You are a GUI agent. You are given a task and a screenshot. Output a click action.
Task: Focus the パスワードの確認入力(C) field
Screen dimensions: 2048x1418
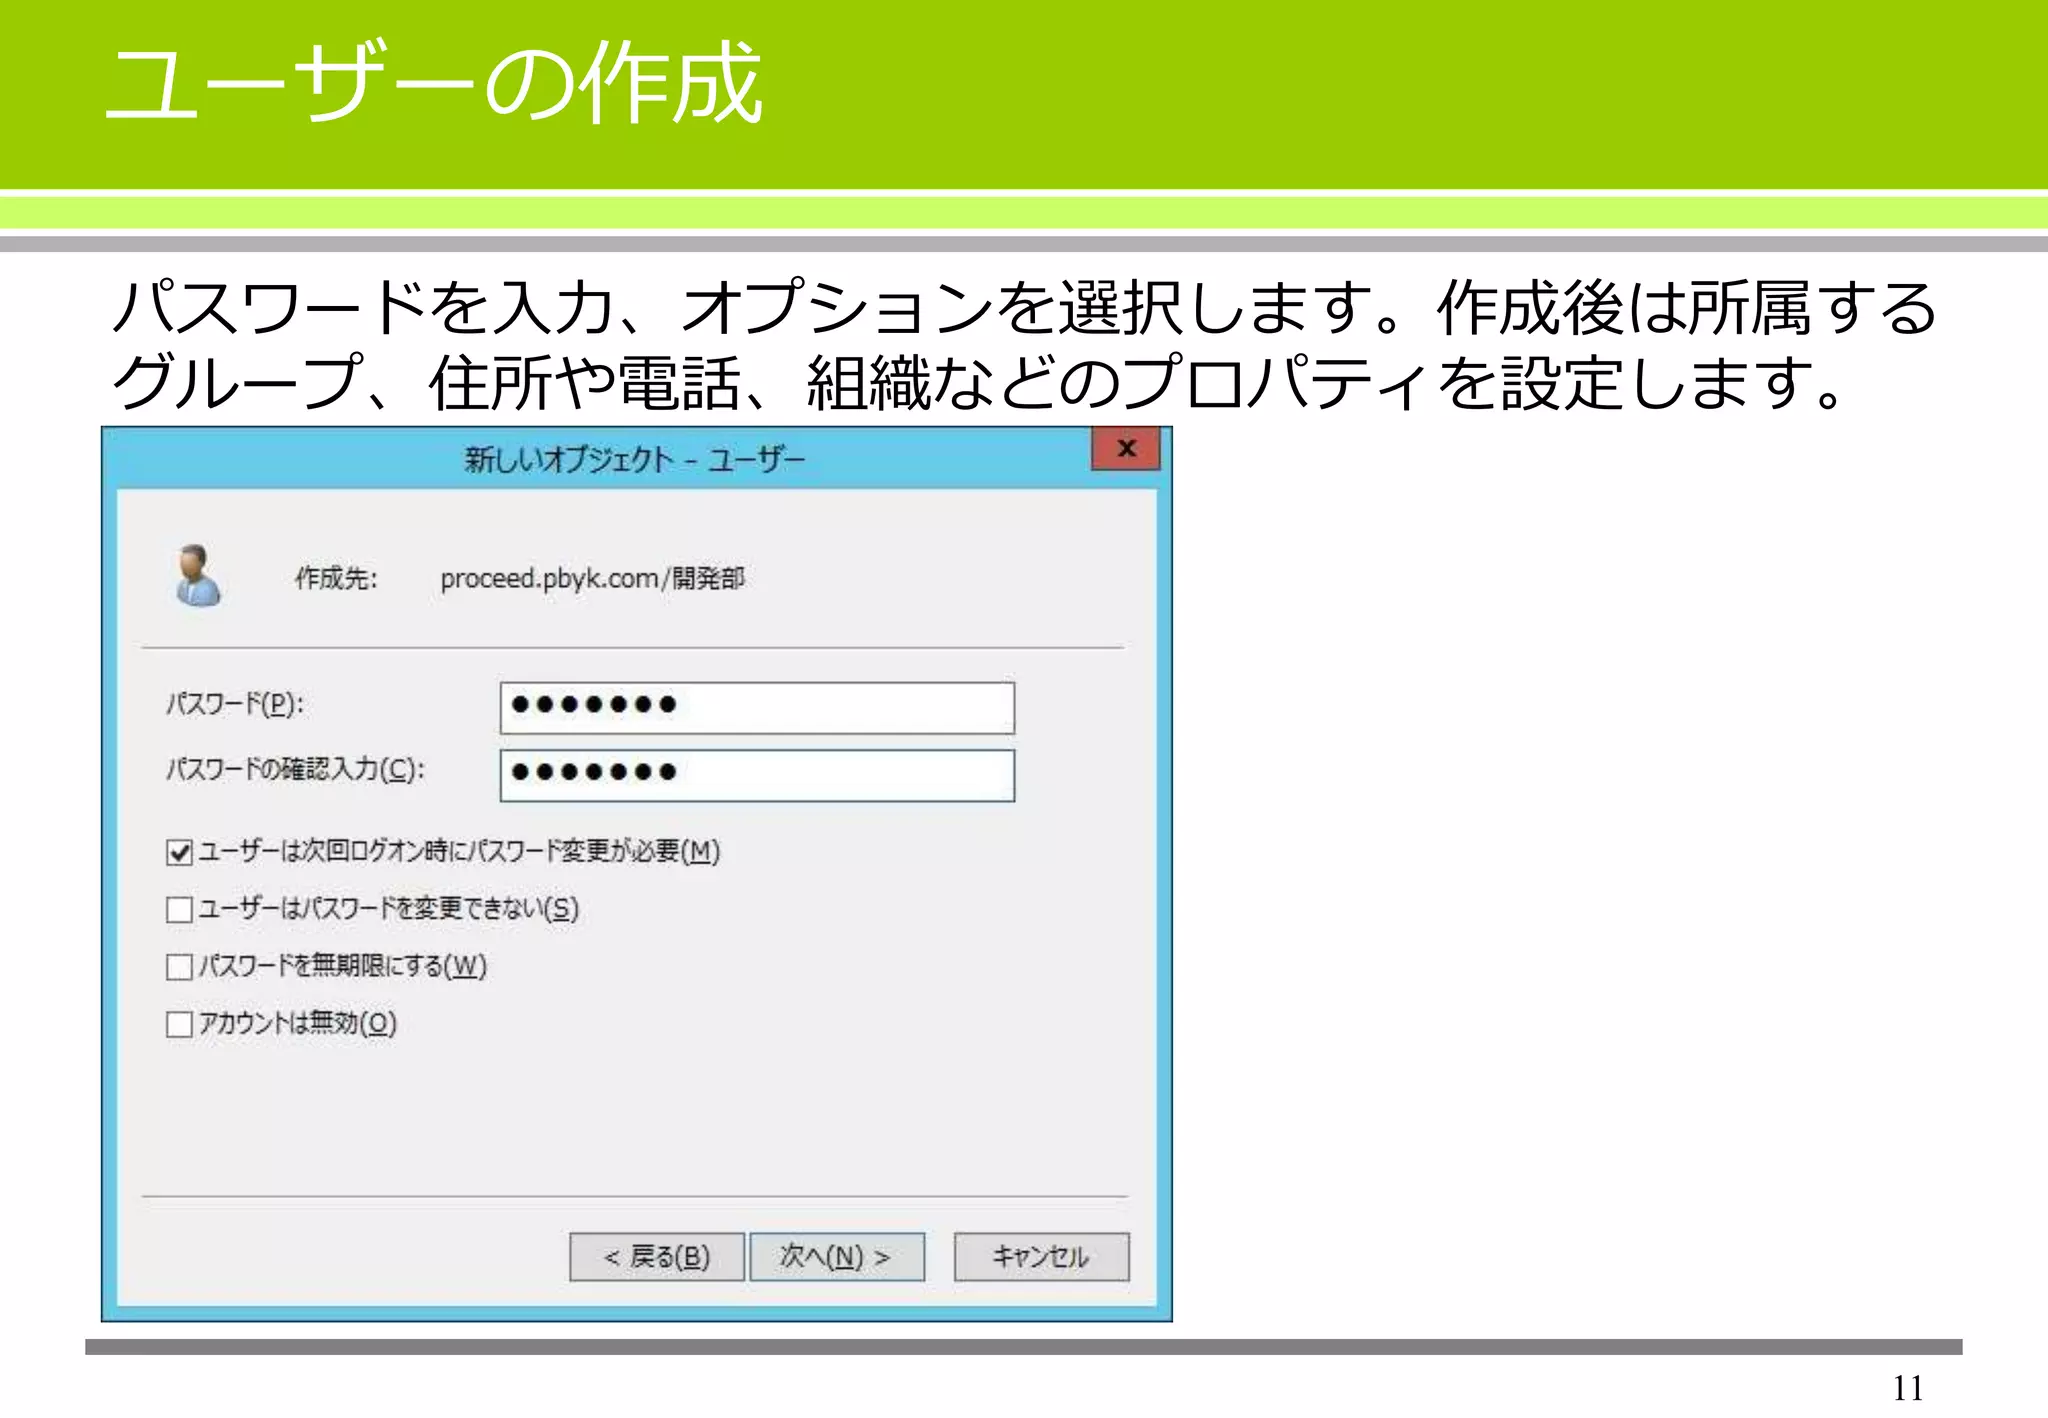757,775
